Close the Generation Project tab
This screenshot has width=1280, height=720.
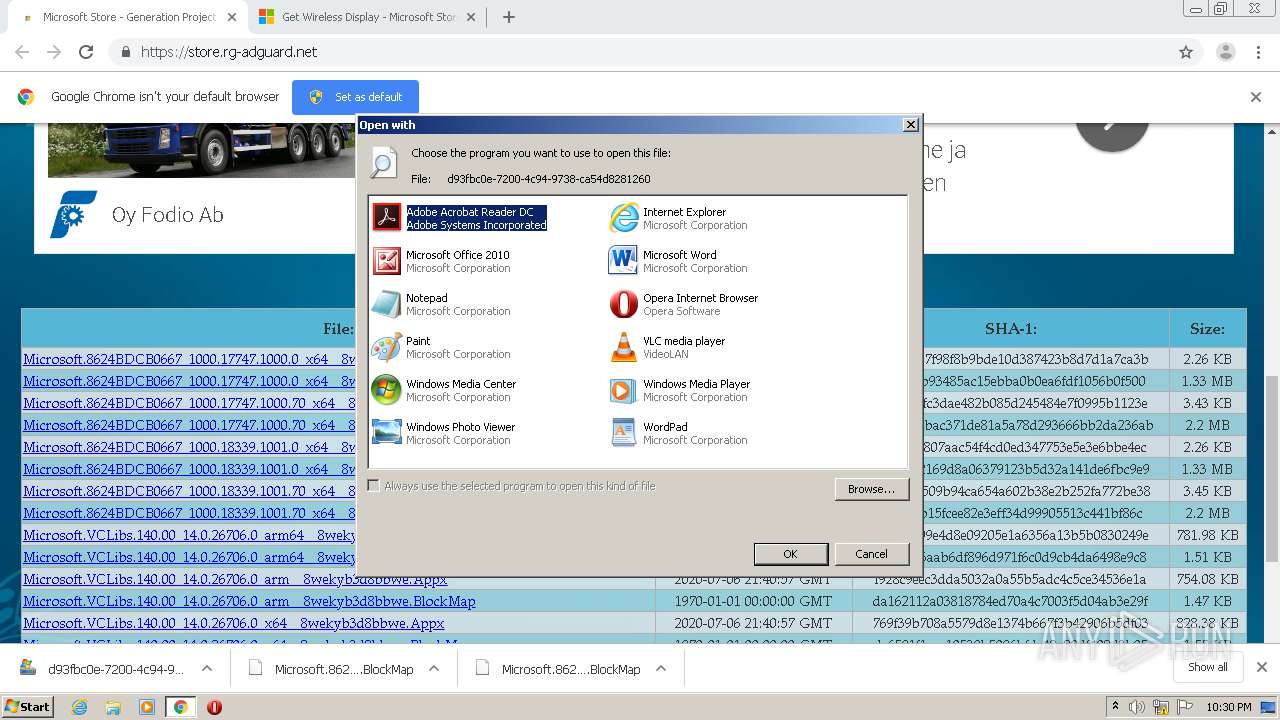232,17
